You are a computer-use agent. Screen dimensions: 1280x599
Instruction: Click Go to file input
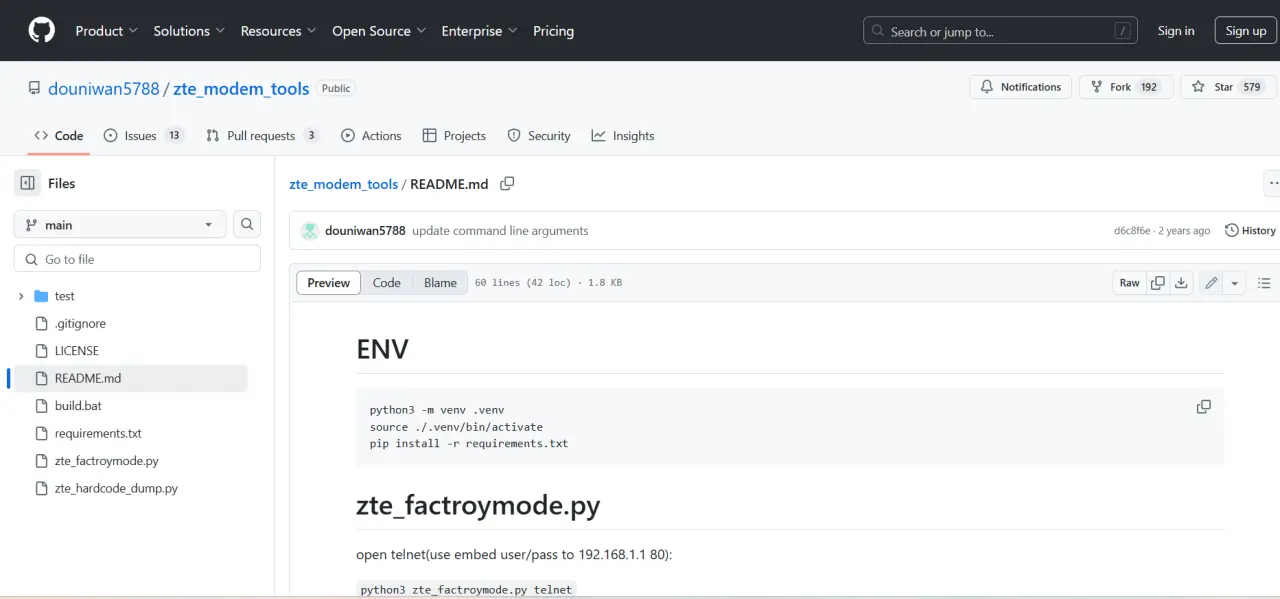pos(137,259)
